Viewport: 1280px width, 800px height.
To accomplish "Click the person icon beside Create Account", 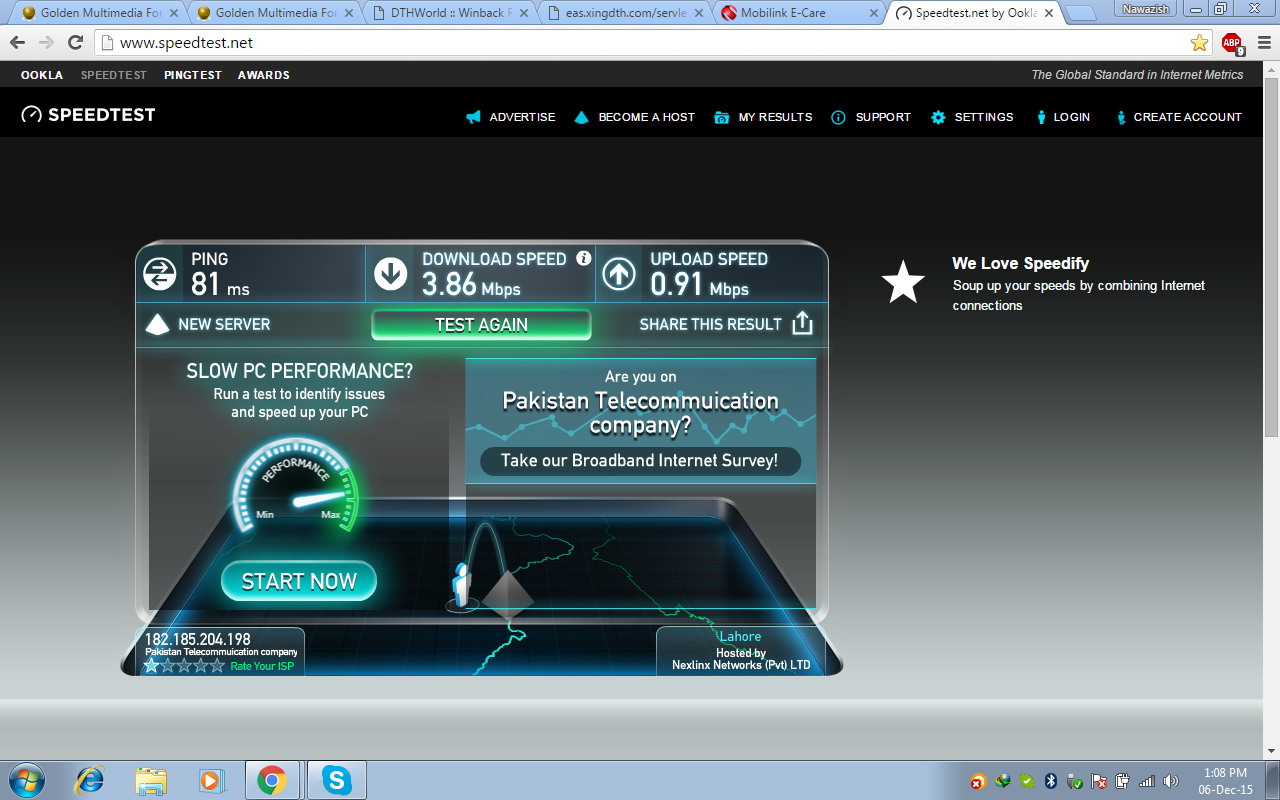I will tap(1121, 117).
